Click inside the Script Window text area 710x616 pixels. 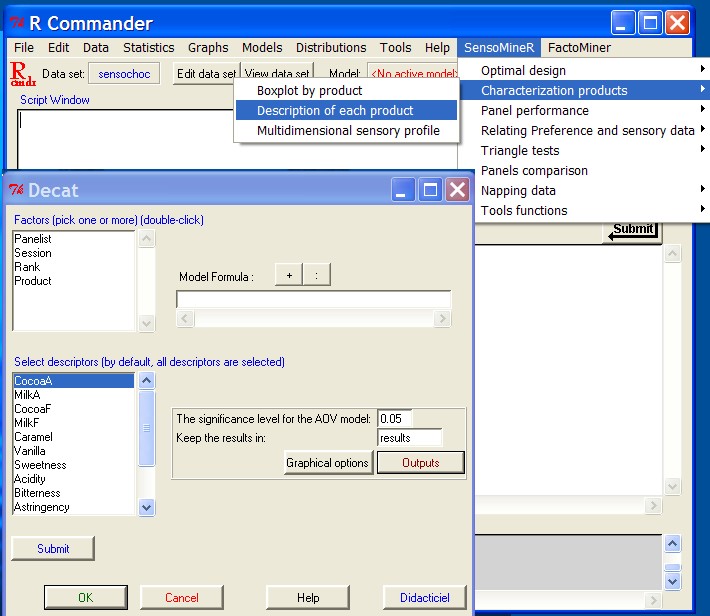tap(125, 139)
